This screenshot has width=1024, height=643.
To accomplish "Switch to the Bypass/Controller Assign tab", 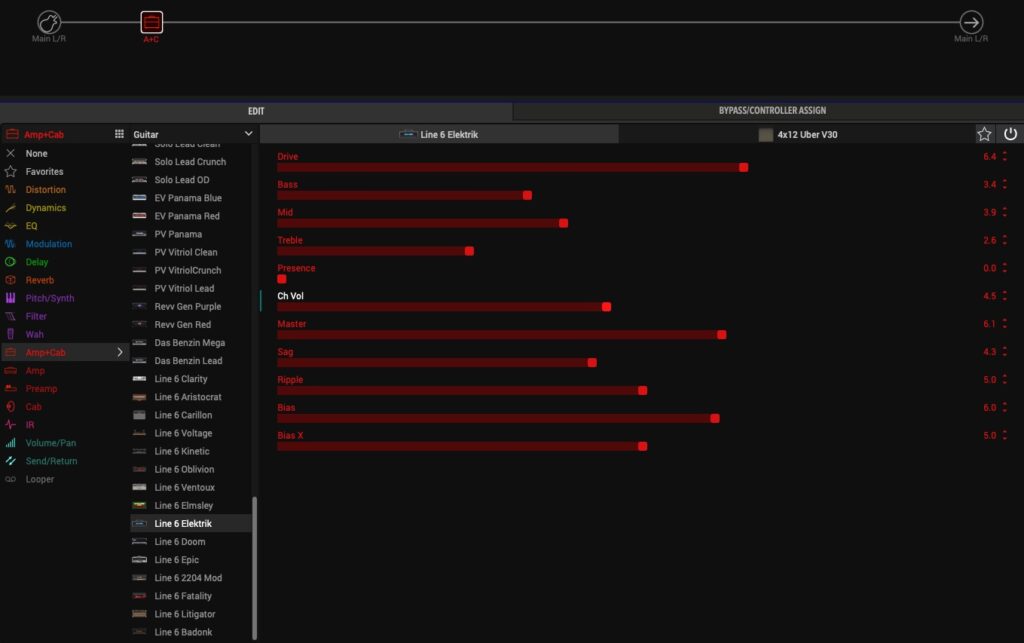I will tap(771, 110).
